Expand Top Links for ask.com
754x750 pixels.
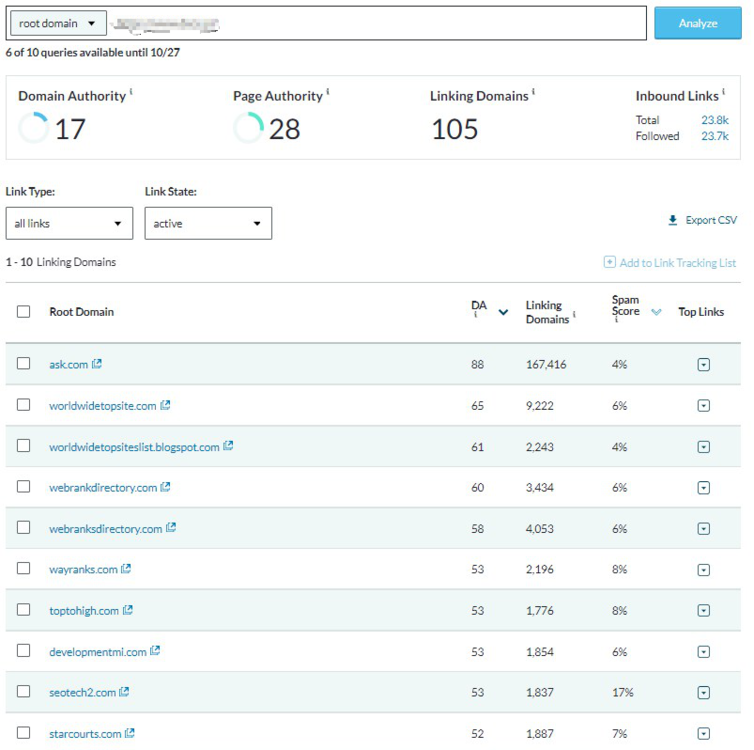click(x=703, y=365)
